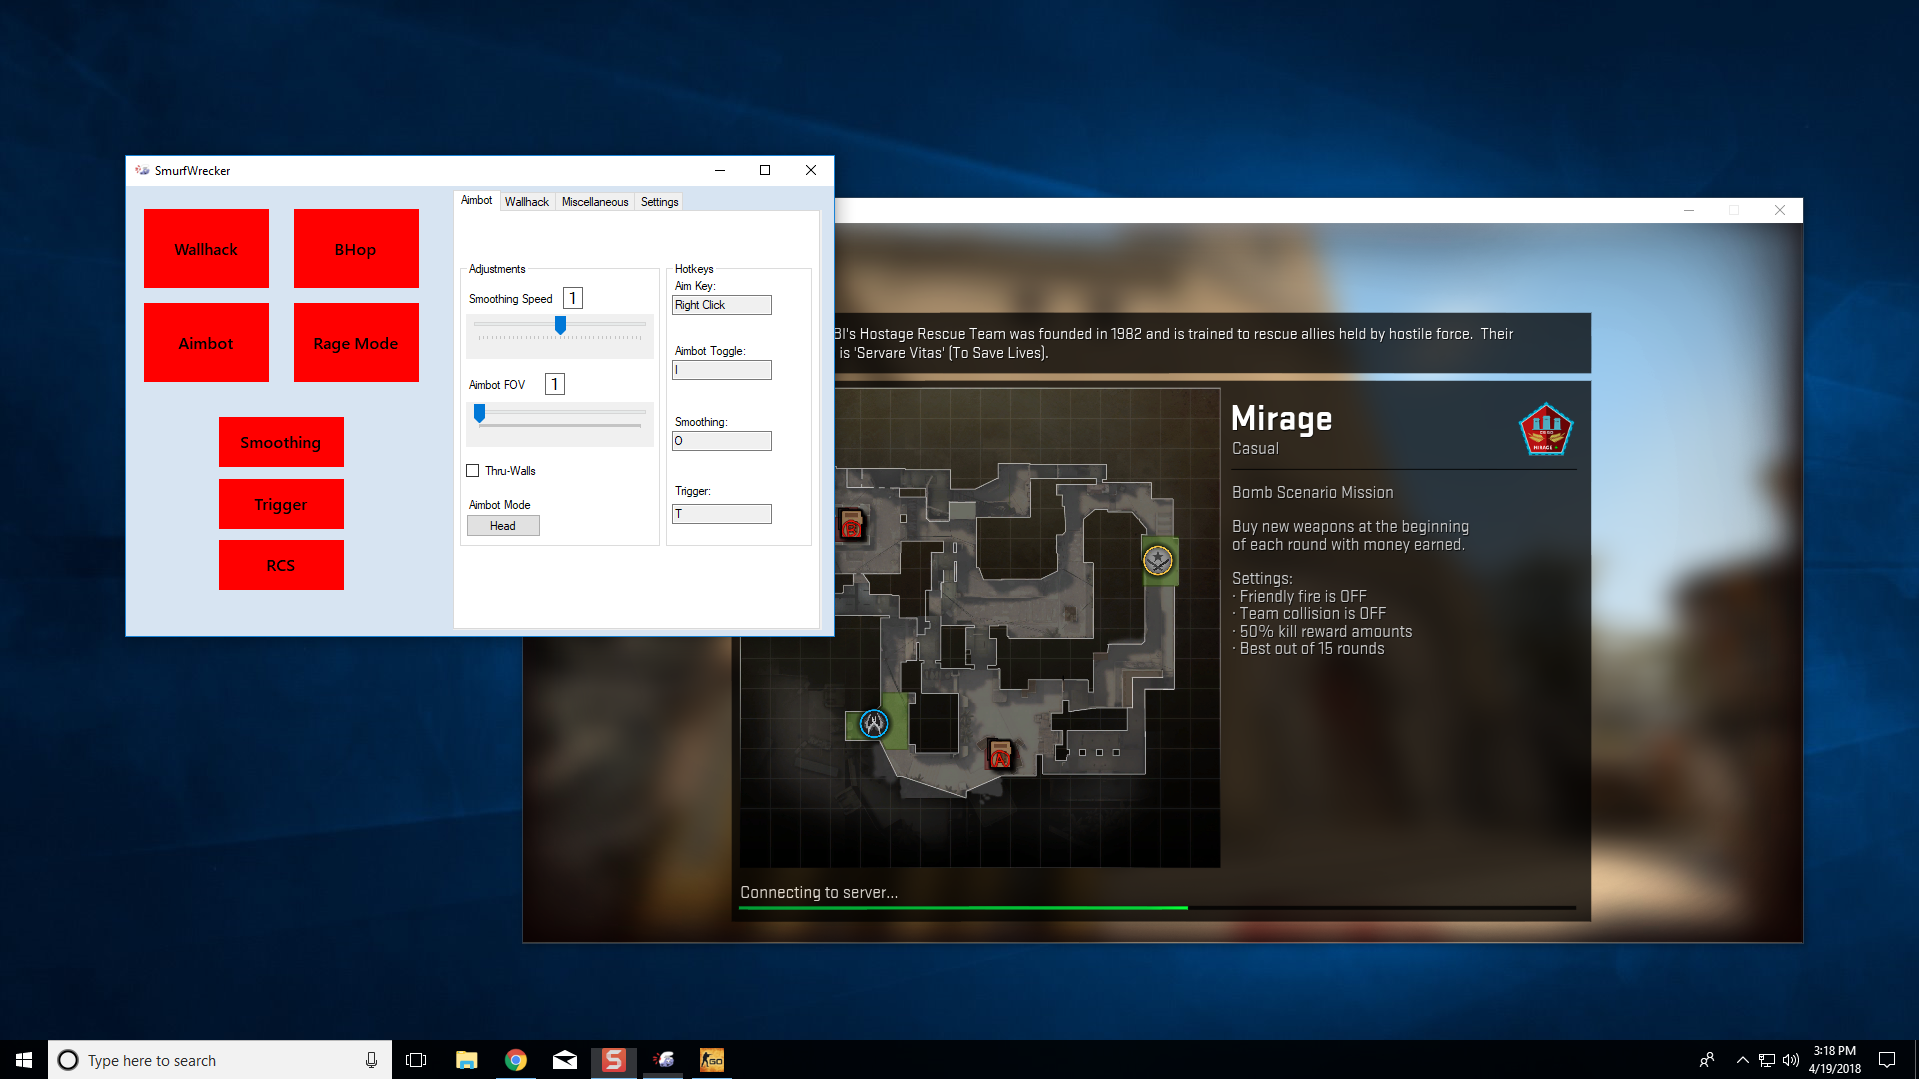Open File Explorer from the taskbar

pyautogui.click(x=466, y=1060)
